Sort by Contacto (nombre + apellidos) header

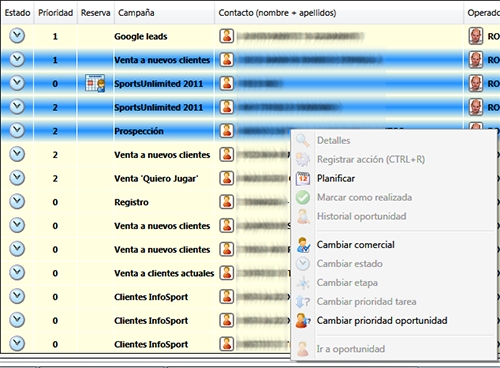click(339, 13)
